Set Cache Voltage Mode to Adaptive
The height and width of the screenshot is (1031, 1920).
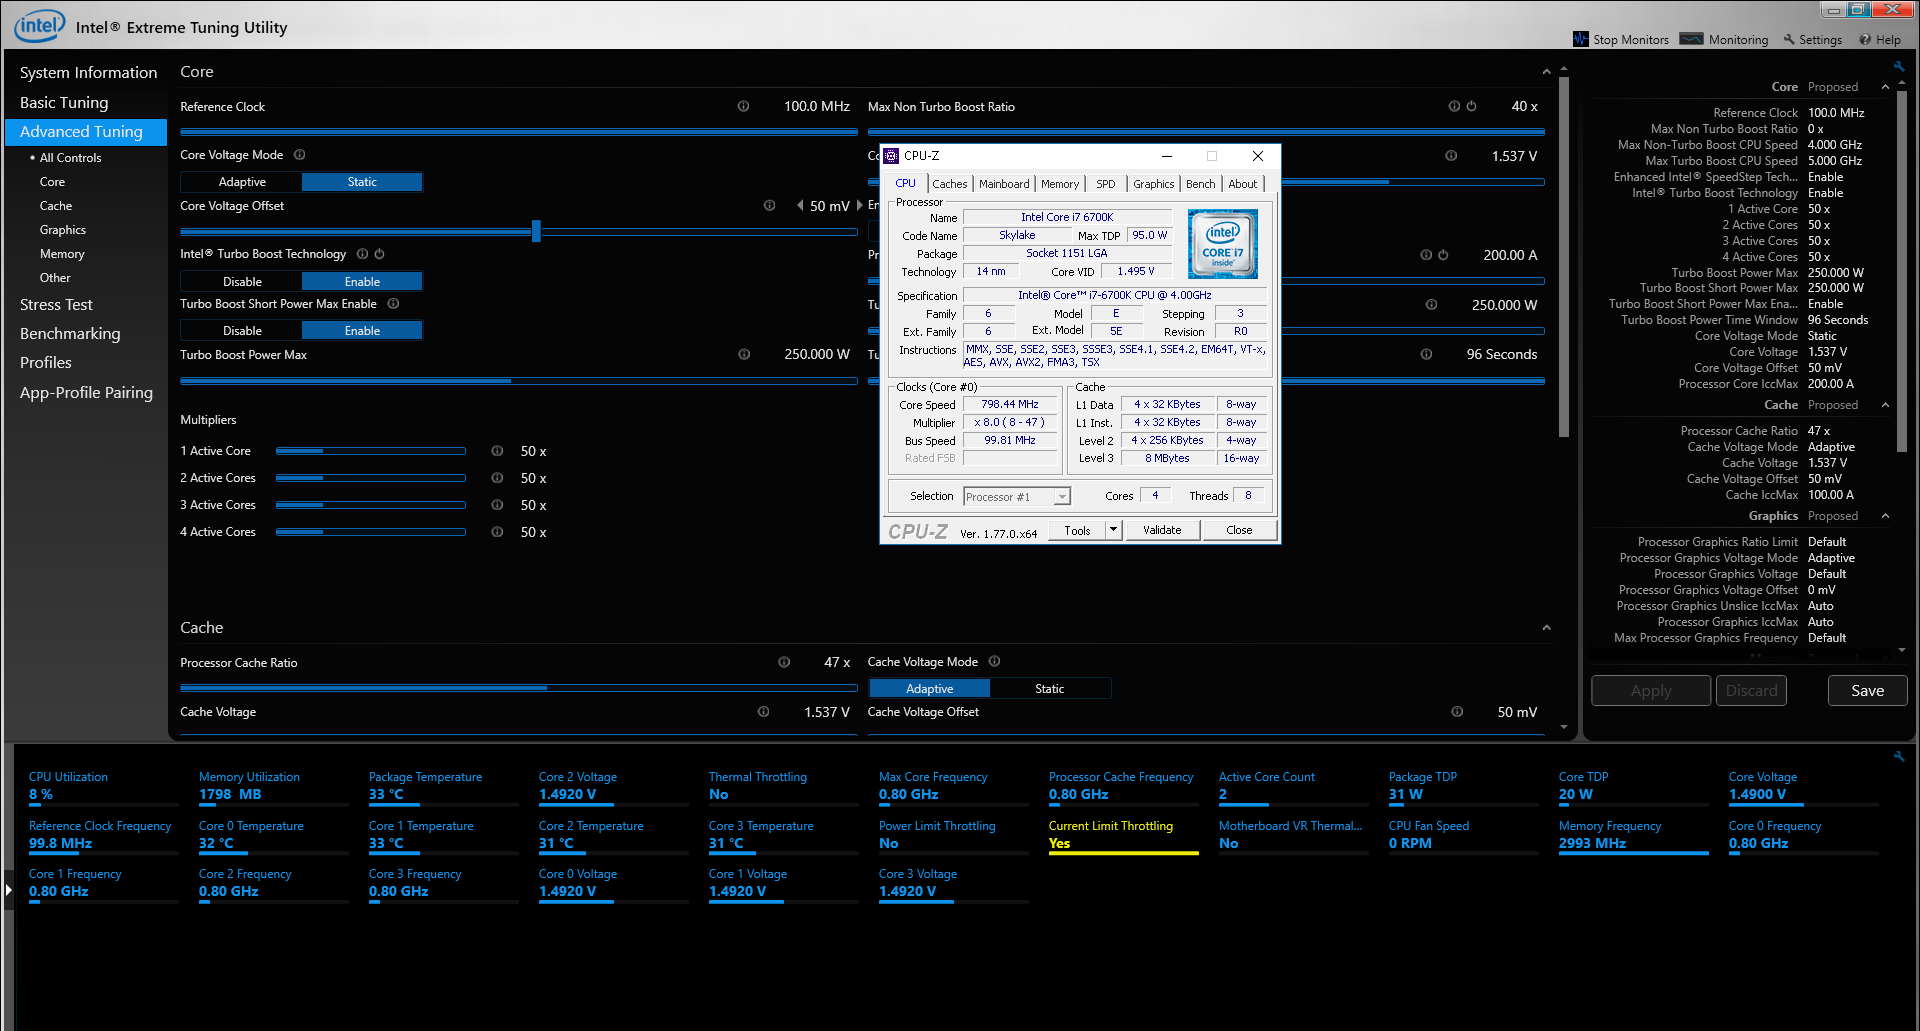(930, 689)
